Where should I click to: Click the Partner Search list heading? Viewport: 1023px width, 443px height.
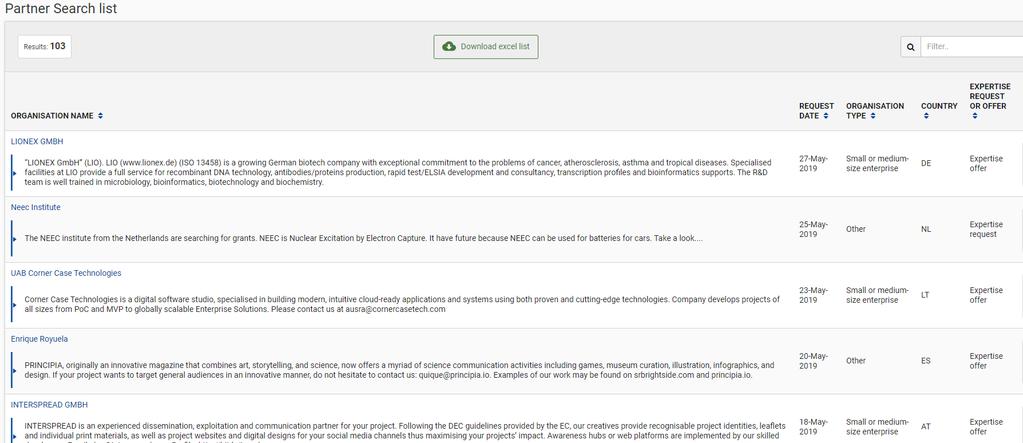click(61, 8)
